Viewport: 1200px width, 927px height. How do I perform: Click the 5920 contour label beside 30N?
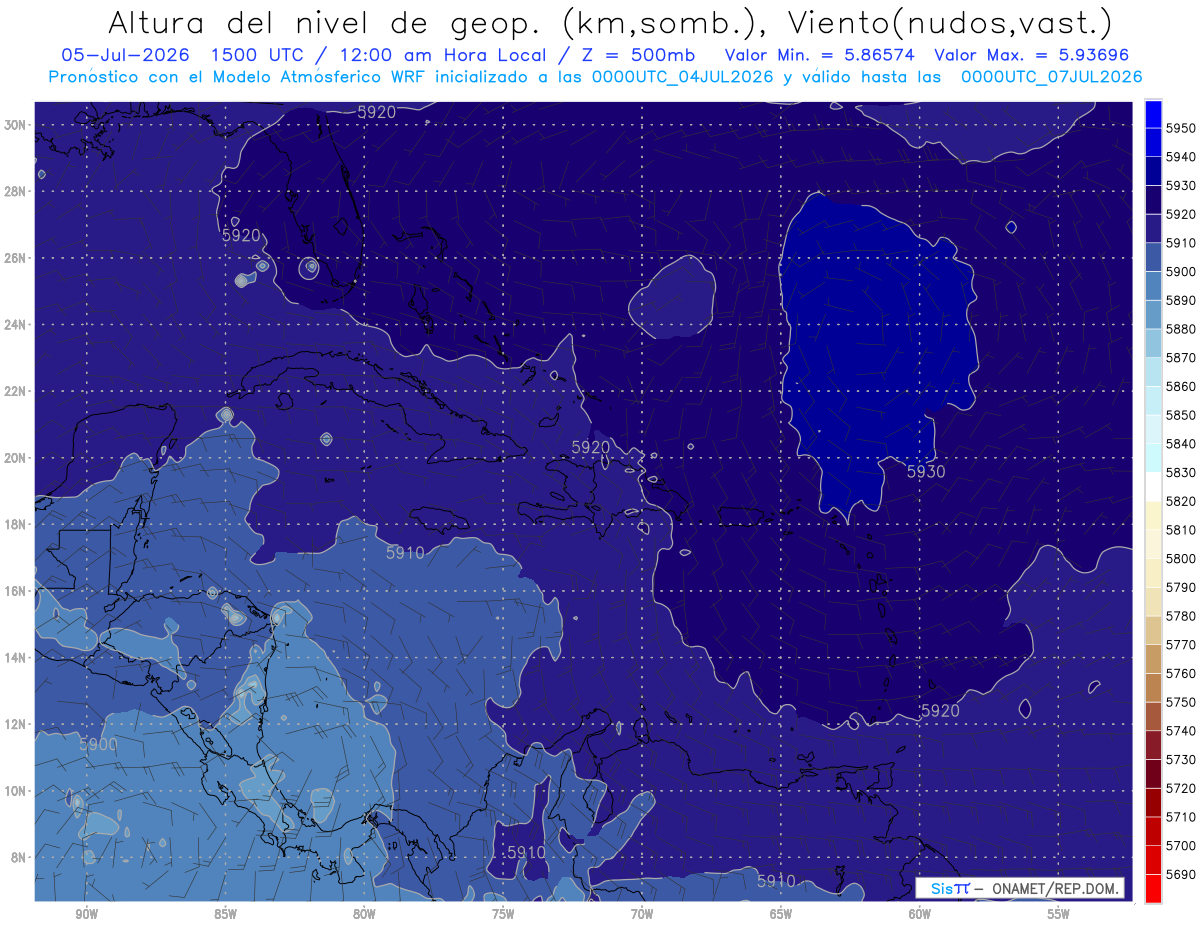coord(377,112)
